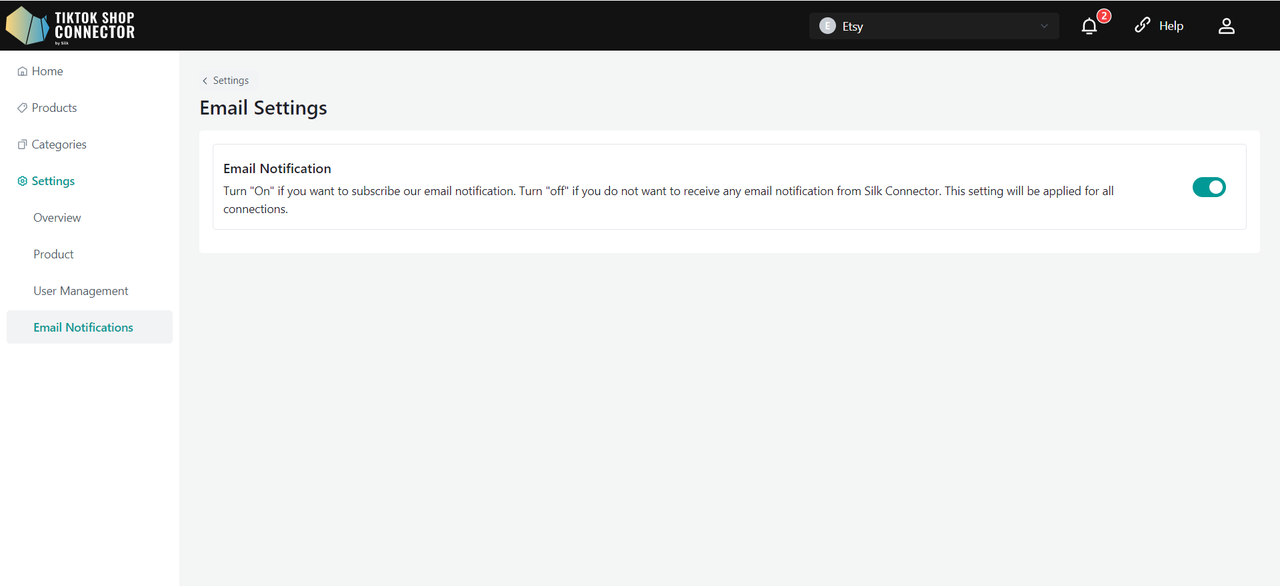Open the Etsy connection dropdown

click(934, 26)
